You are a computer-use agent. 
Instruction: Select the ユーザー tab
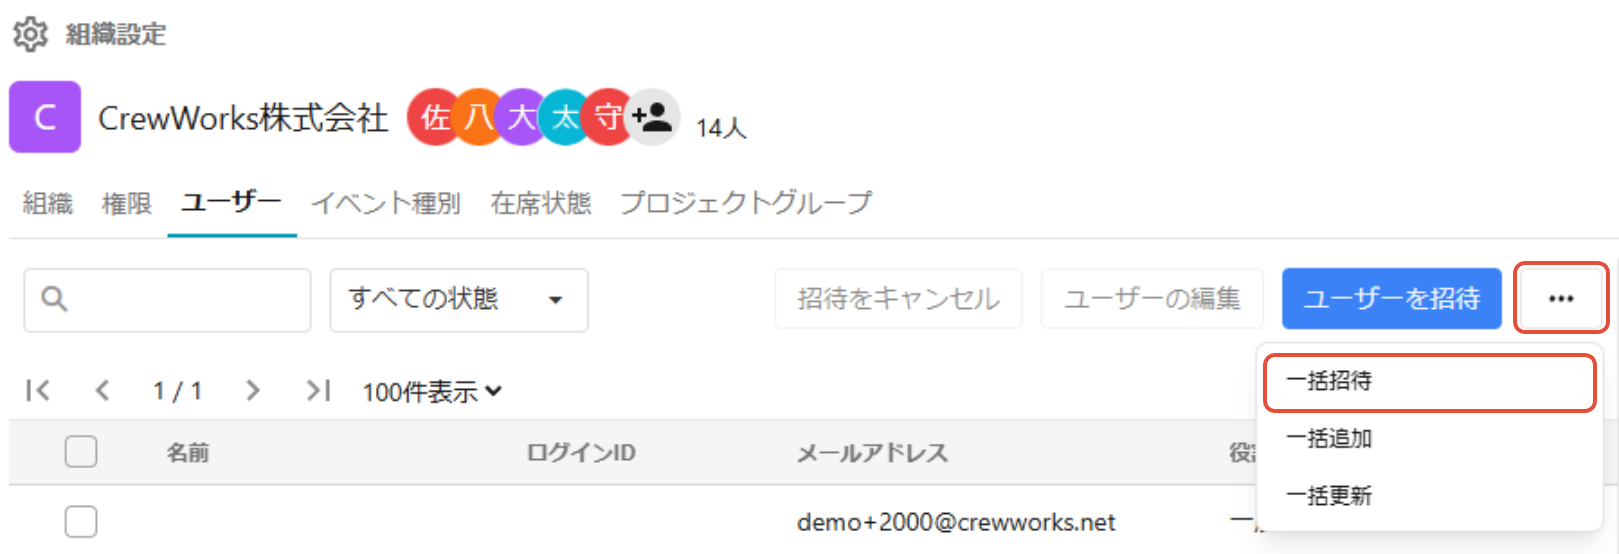pos(231,203)
